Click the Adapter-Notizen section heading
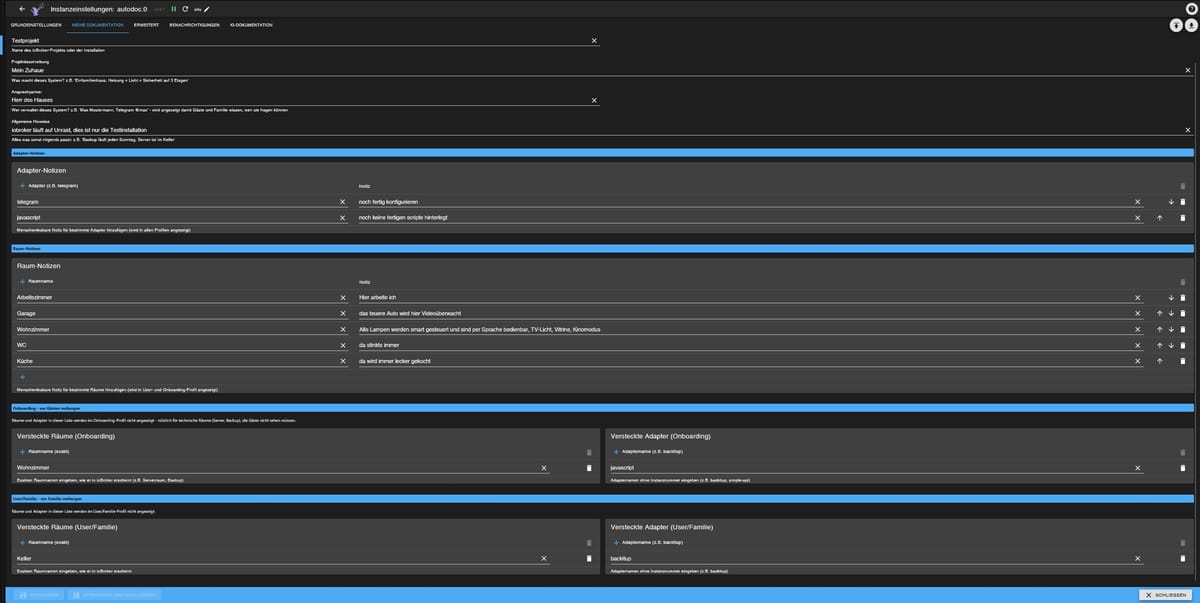Screen dimensions: 1200x603 point(42,170)
